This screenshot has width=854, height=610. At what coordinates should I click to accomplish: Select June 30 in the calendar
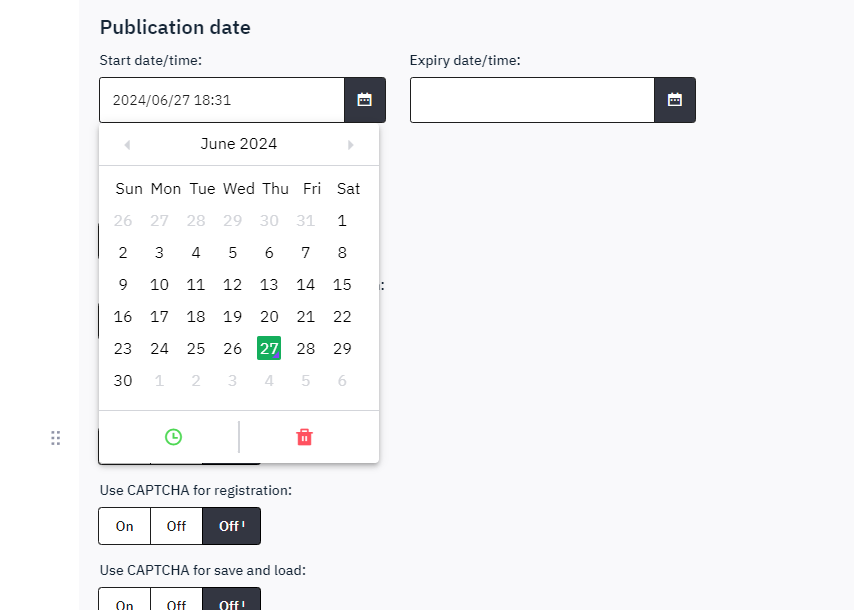(x=123, y=381)
